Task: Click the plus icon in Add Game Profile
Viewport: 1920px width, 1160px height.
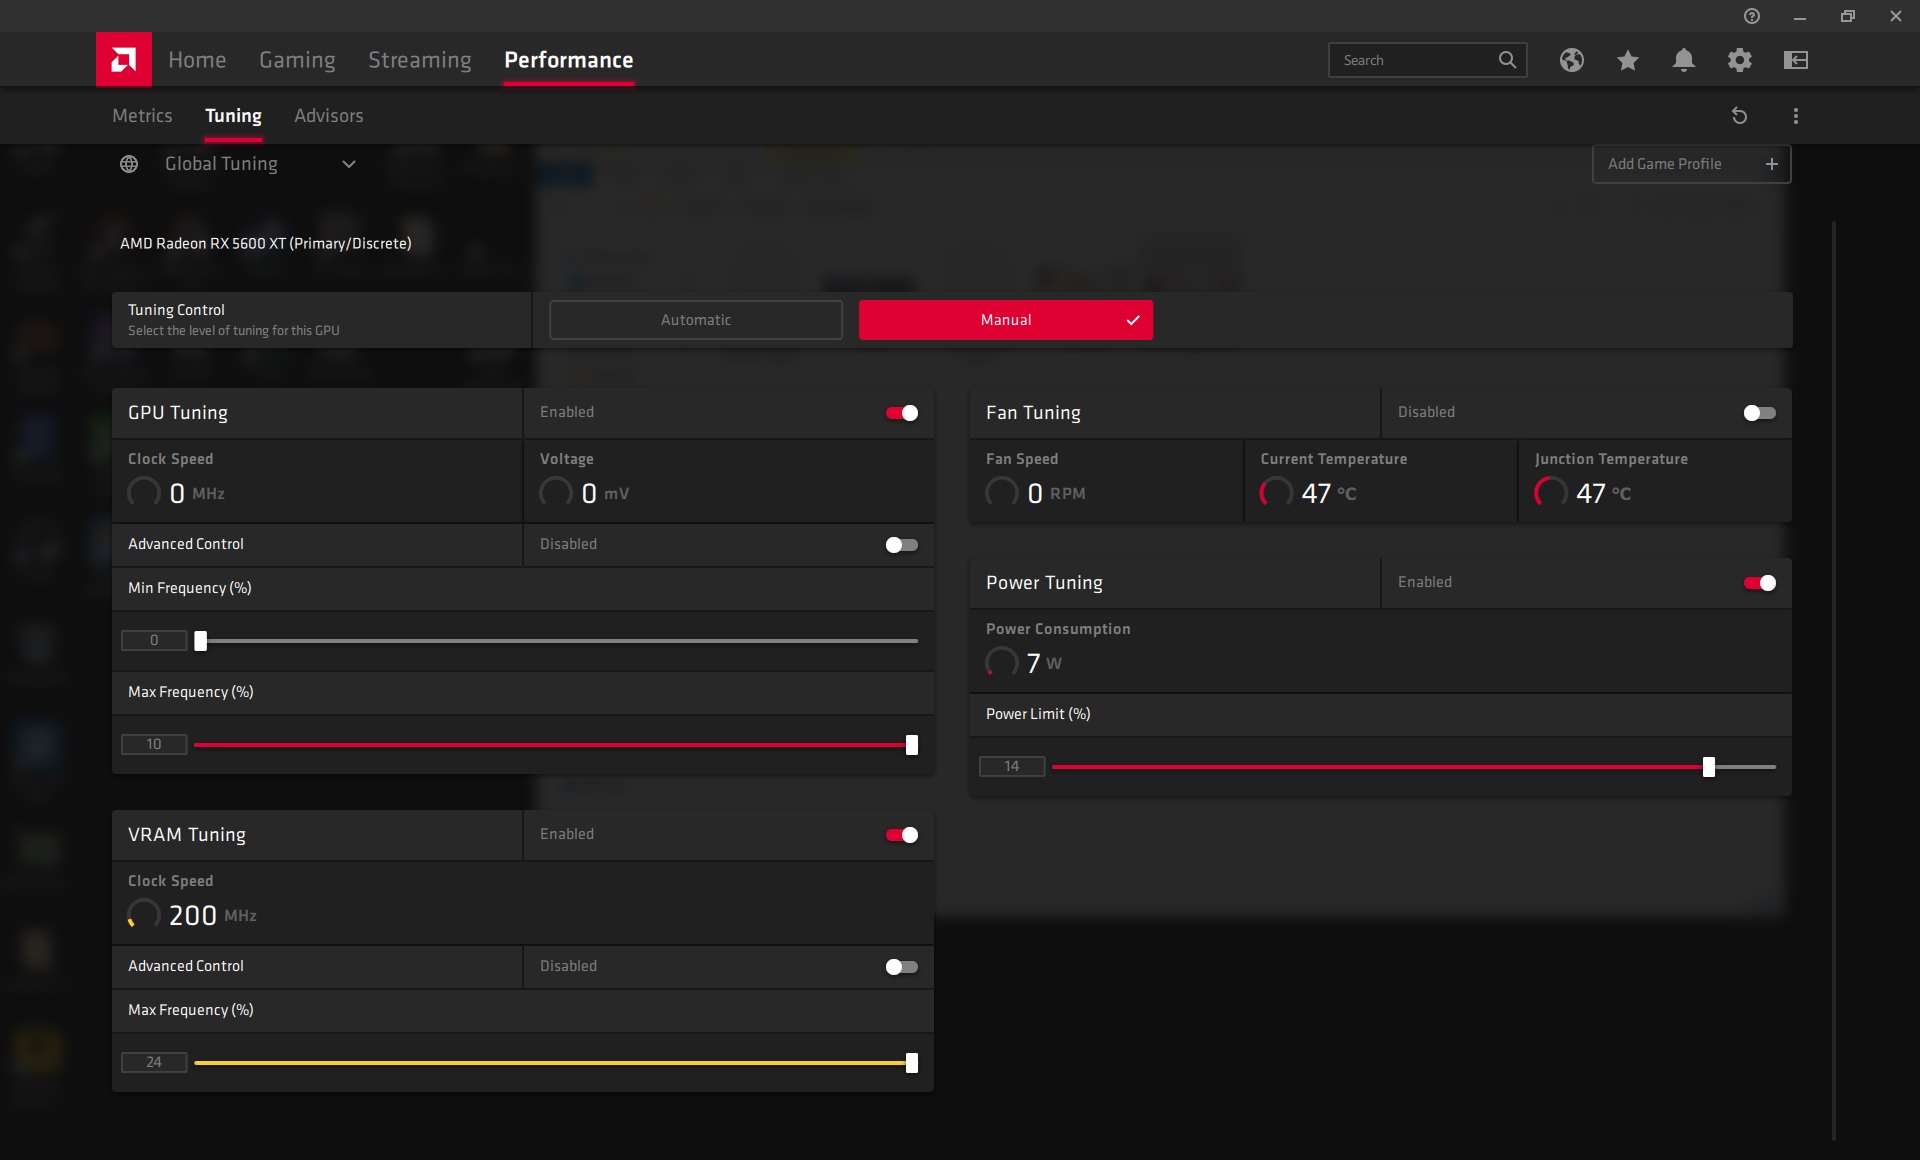Action: coord(1771,164)
